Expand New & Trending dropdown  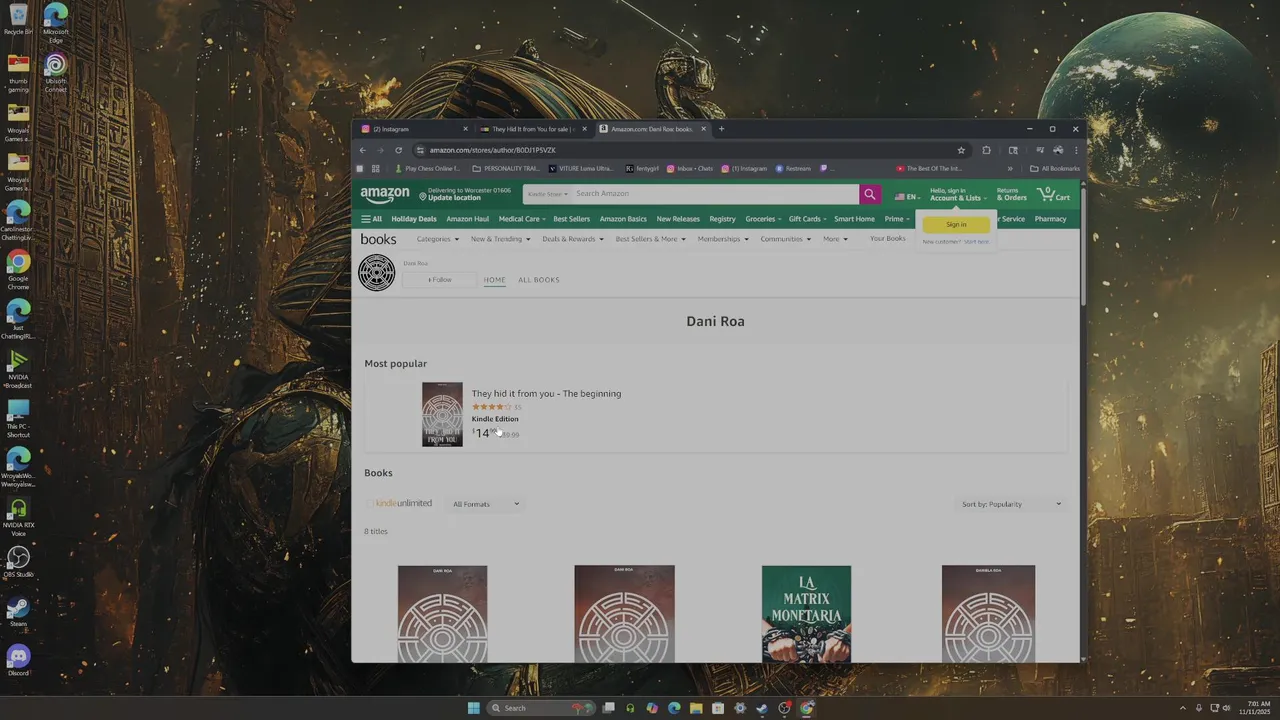501,239
